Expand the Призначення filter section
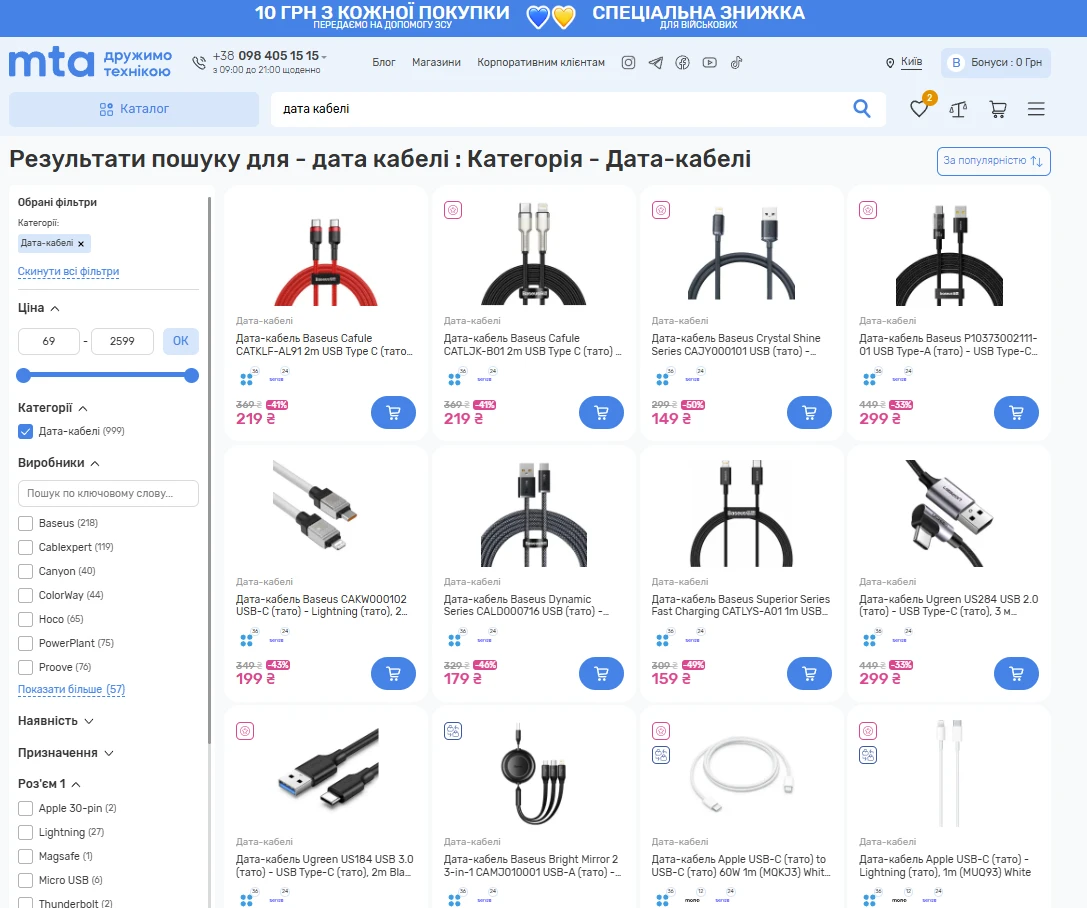 [66, 753]
